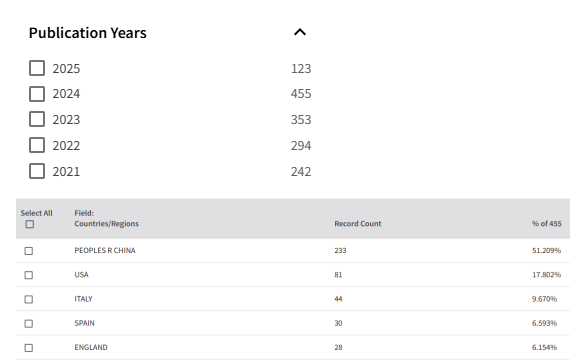Tick the ITALY row checkbox
Image resolution: width=580 pixels, height=363 pixels.
click(28, 299)
